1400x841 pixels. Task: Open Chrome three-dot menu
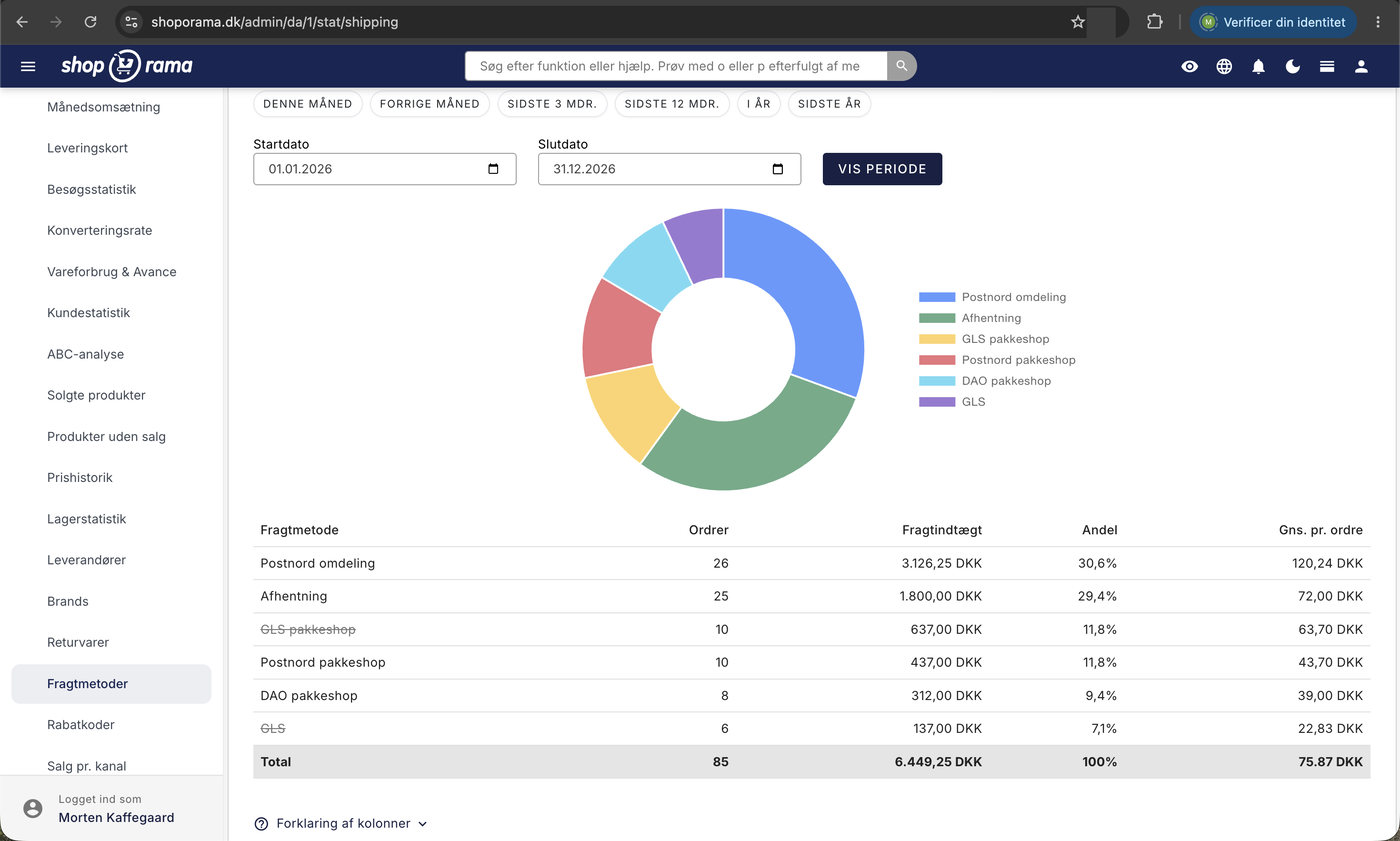[1379, 22]
